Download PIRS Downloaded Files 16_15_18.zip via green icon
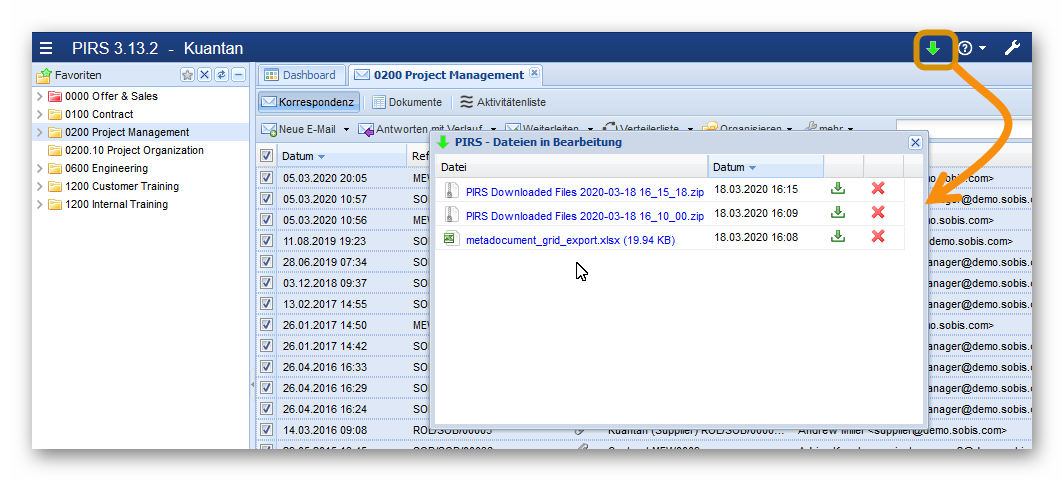1064x481 pixels. click(x=838, y=189)
